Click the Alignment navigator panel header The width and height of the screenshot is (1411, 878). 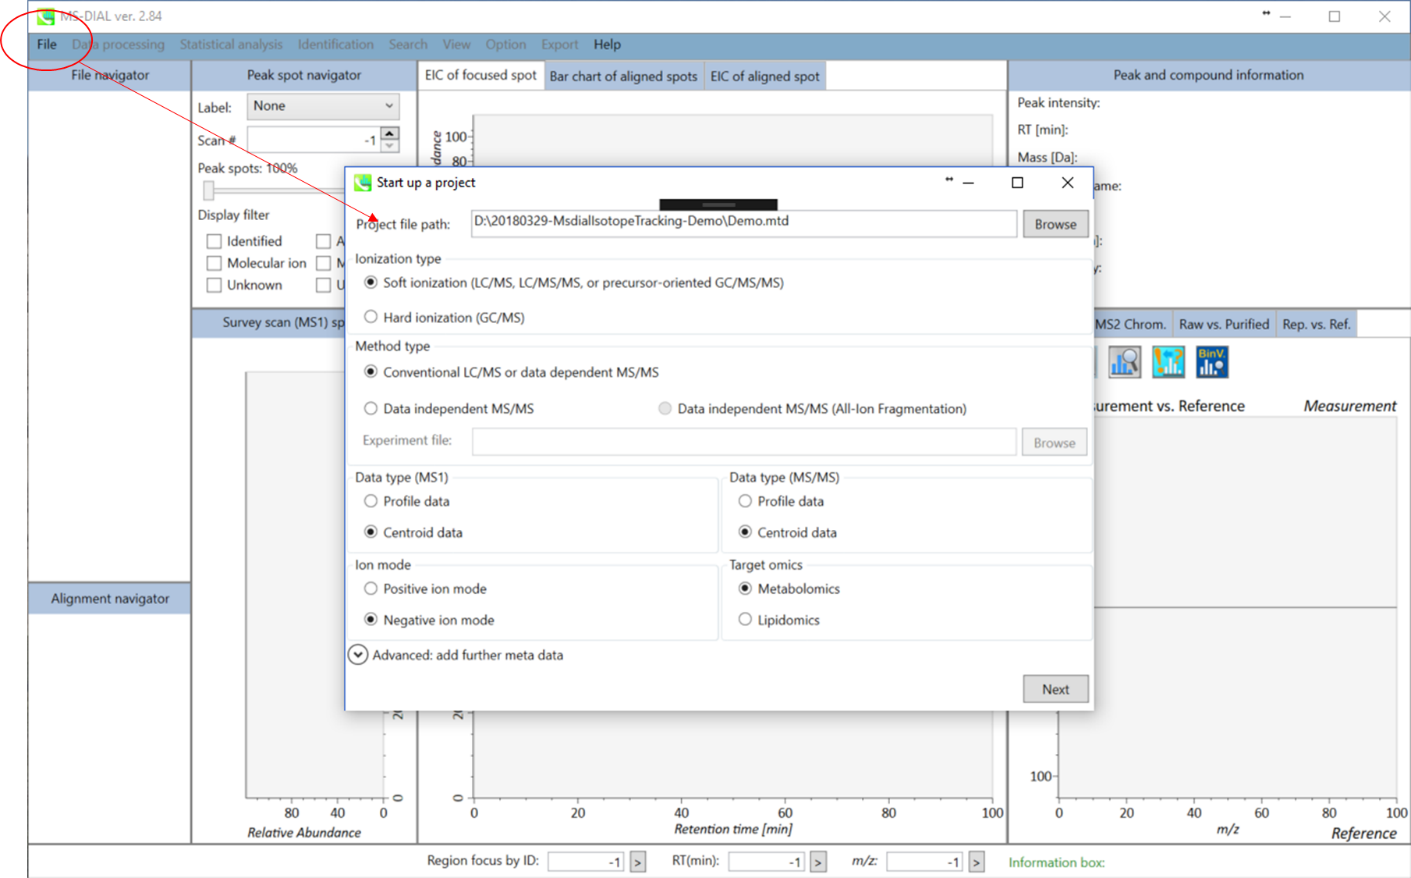click(110, 598)
